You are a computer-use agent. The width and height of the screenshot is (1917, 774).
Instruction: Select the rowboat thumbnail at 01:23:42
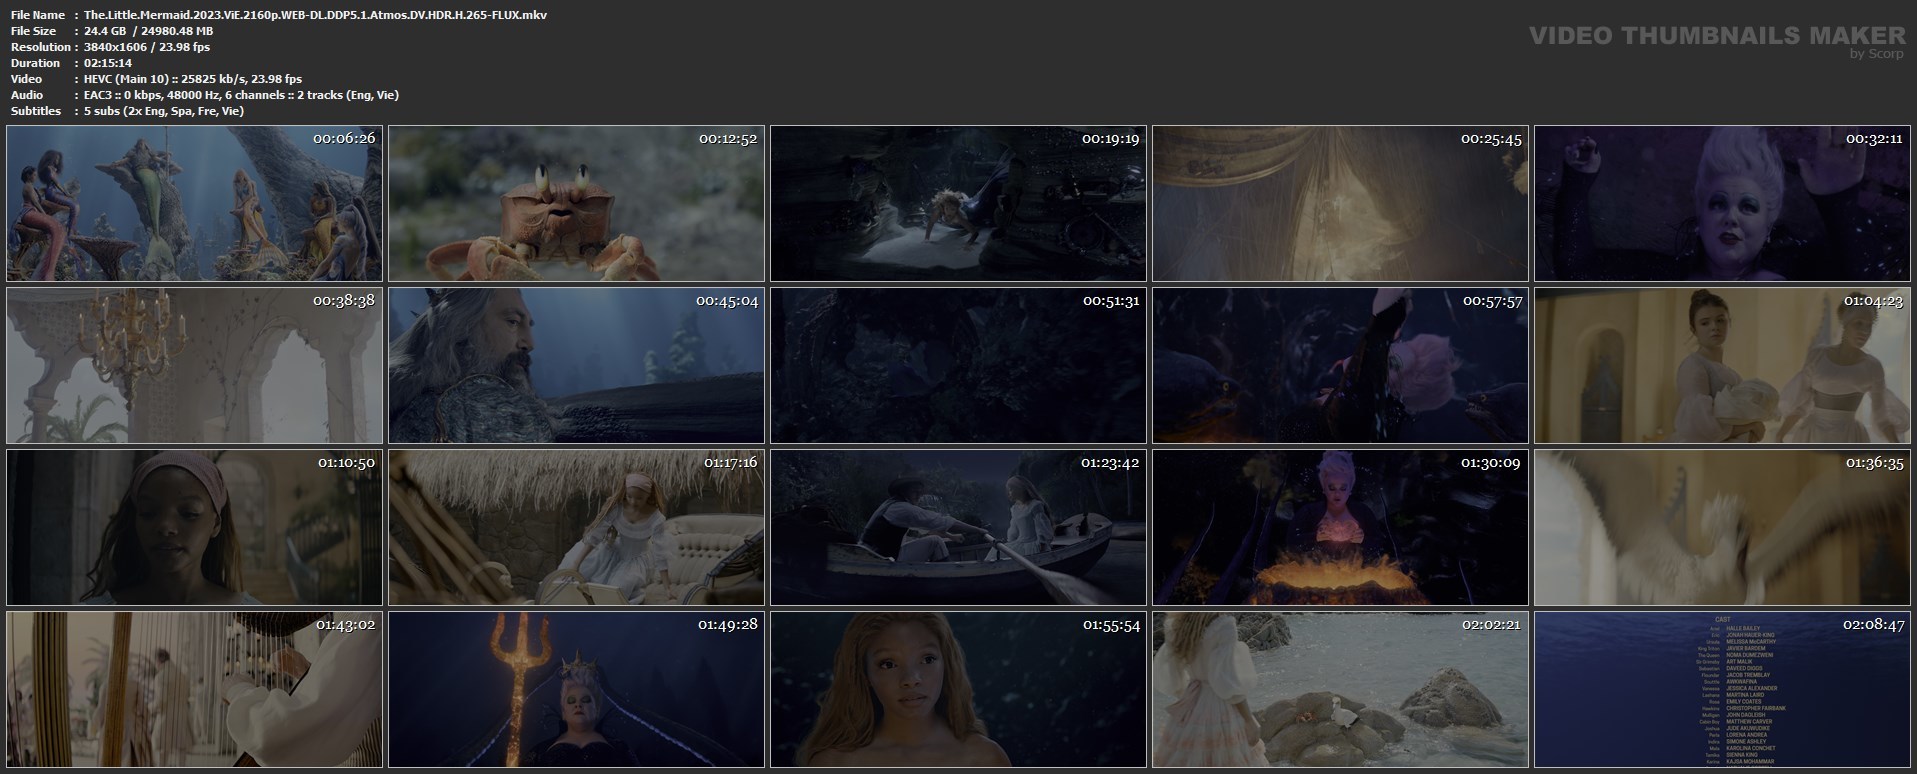click(x=958, y=527)
